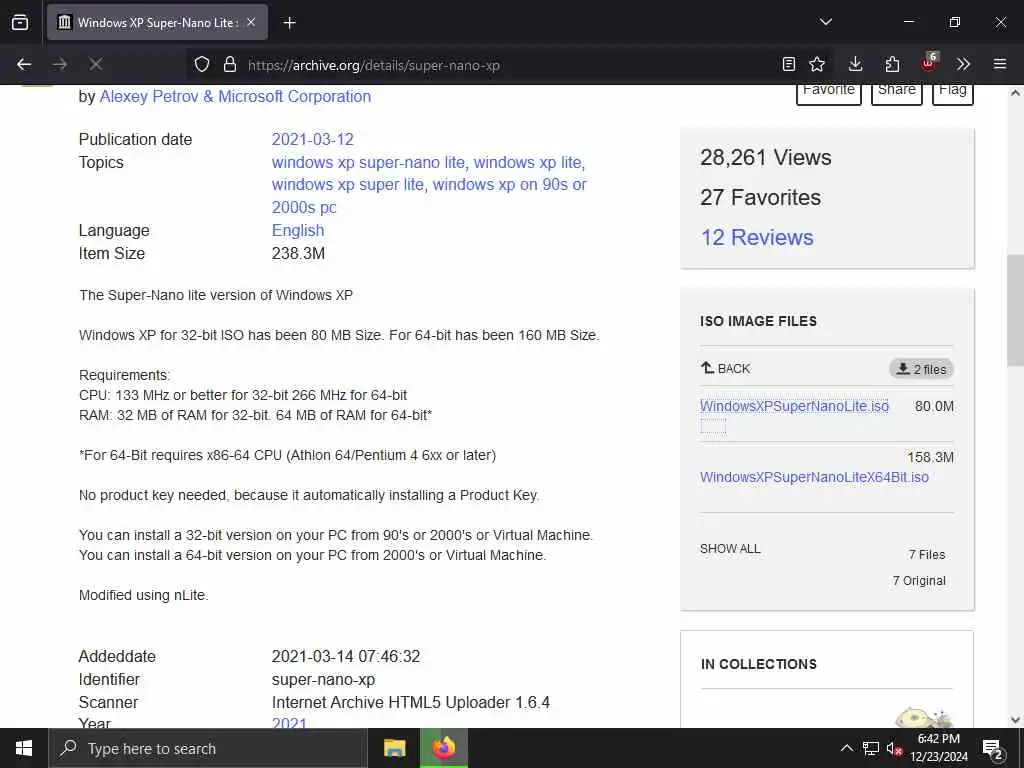This screenshot has width=1024, height=768.
Task: Select the '158.3M' file size
Action: tap(931, 457)
